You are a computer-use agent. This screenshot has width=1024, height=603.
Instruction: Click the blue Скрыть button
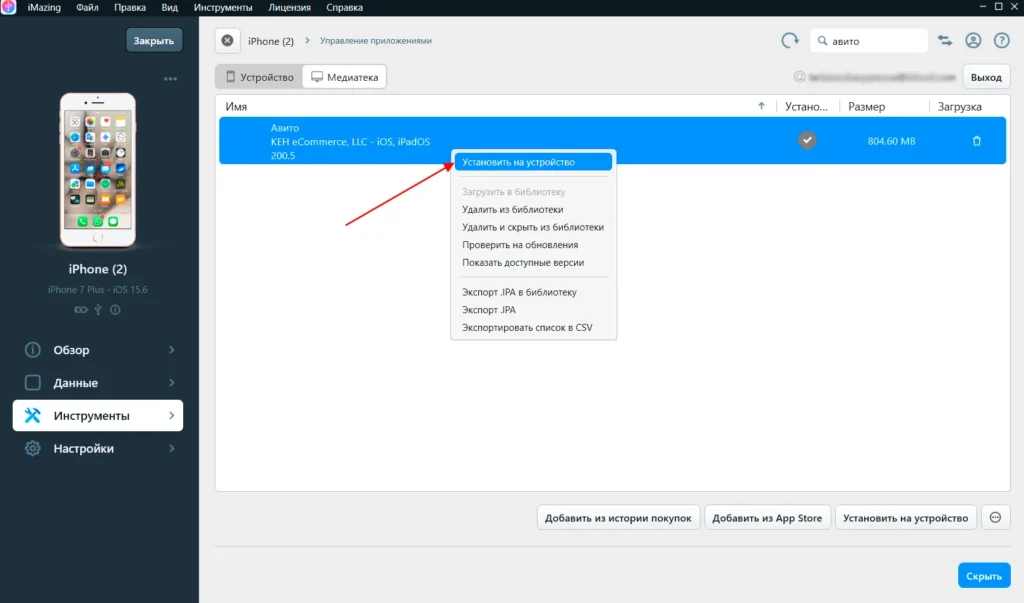[984, 576]
